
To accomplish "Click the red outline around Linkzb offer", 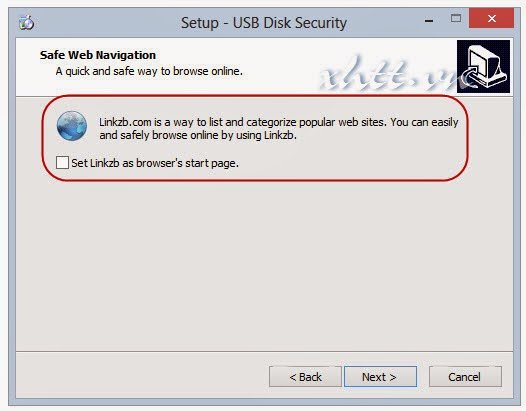I will tap(255, 96).
